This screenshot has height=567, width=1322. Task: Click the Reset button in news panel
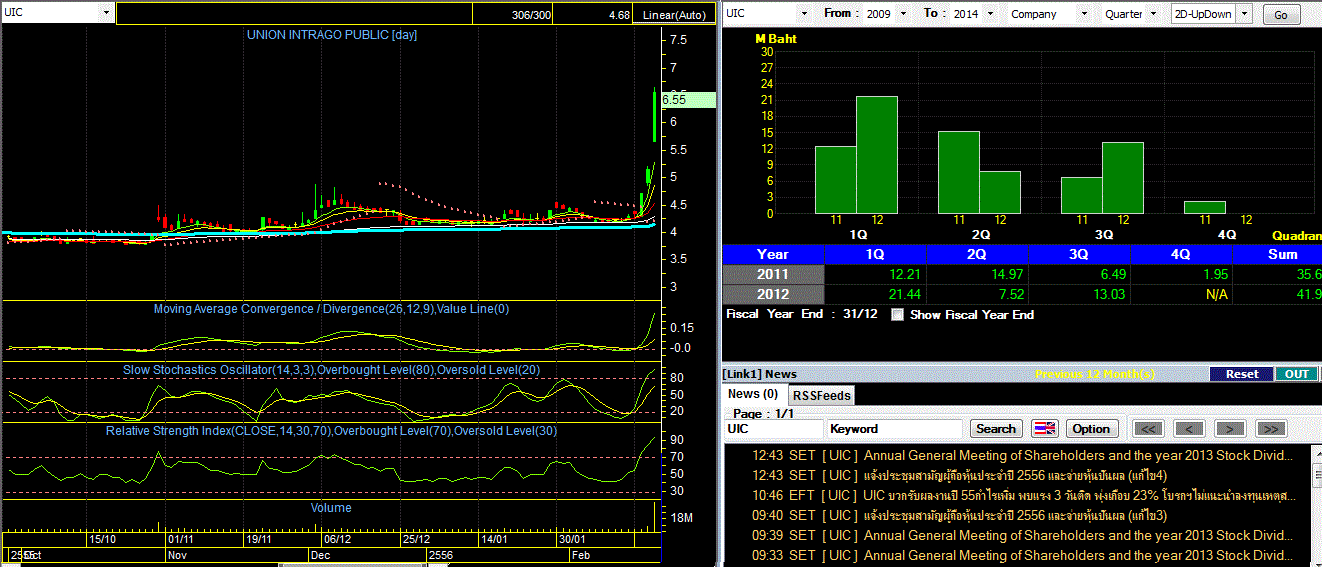tap(1242, 374)
